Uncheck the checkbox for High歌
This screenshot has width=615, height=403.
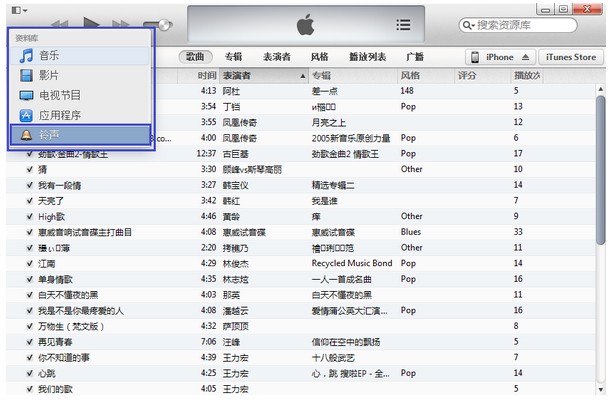pyautogui.click(x=30, y=216)
